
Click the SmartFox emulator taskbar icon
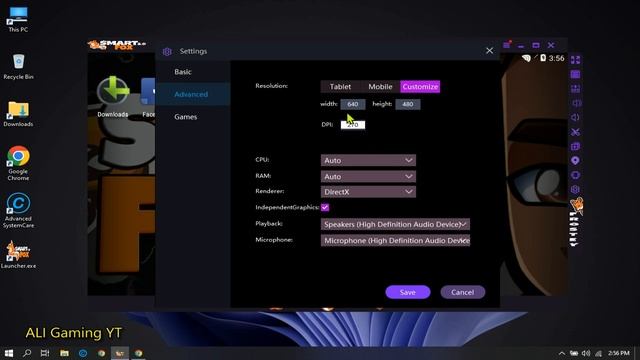pyautogui.click(x=120, y=353)
